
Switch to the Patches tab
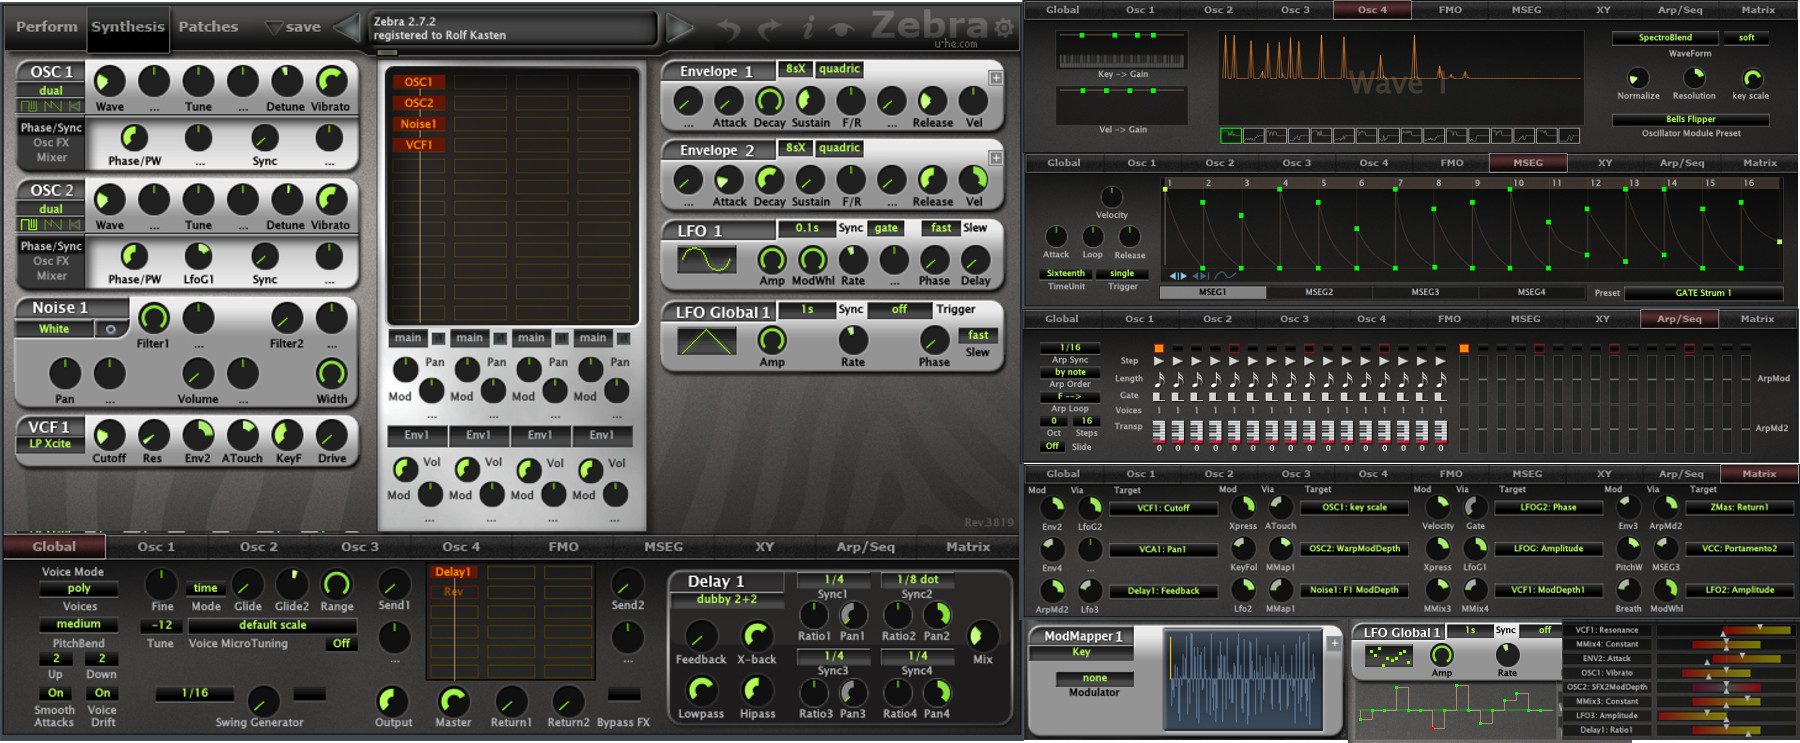208,27
